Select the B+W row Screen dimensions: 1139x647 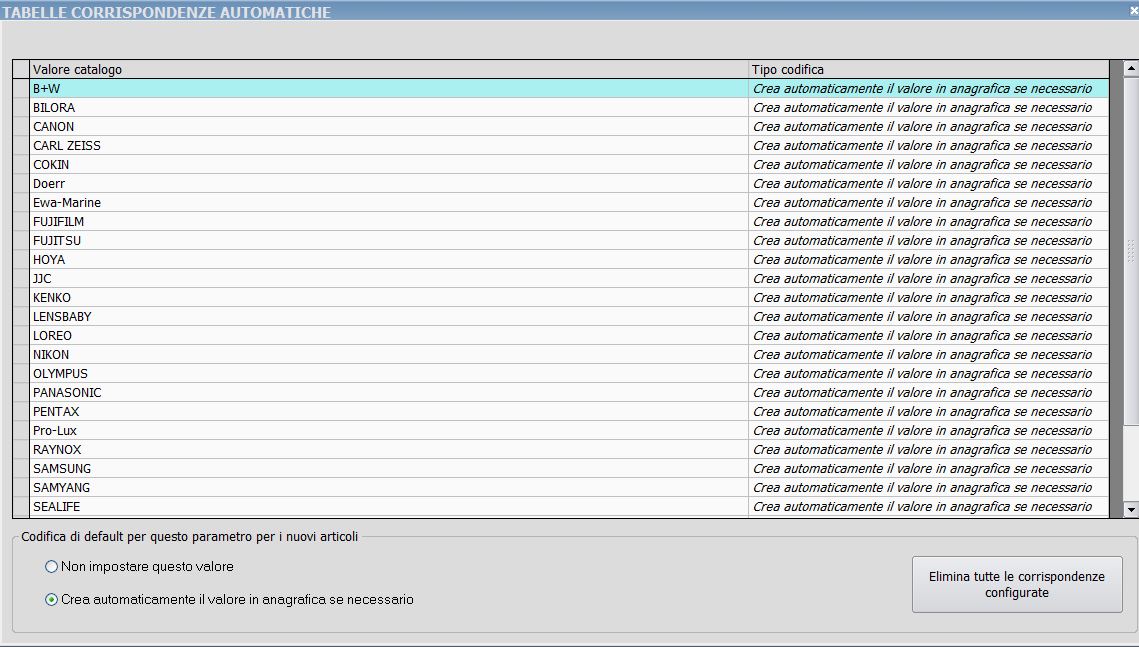coord(570,89)
